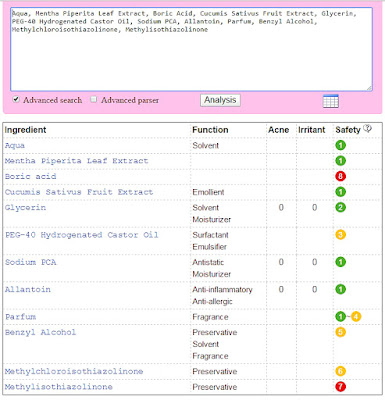Click Glycerin's Acne value 0

281,207
